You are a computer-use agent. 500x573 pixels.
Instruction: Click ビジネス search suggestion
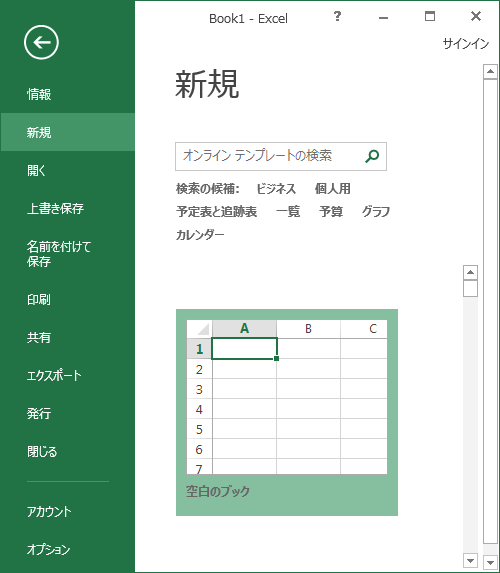pyautogui.click(x=276, y=189)
